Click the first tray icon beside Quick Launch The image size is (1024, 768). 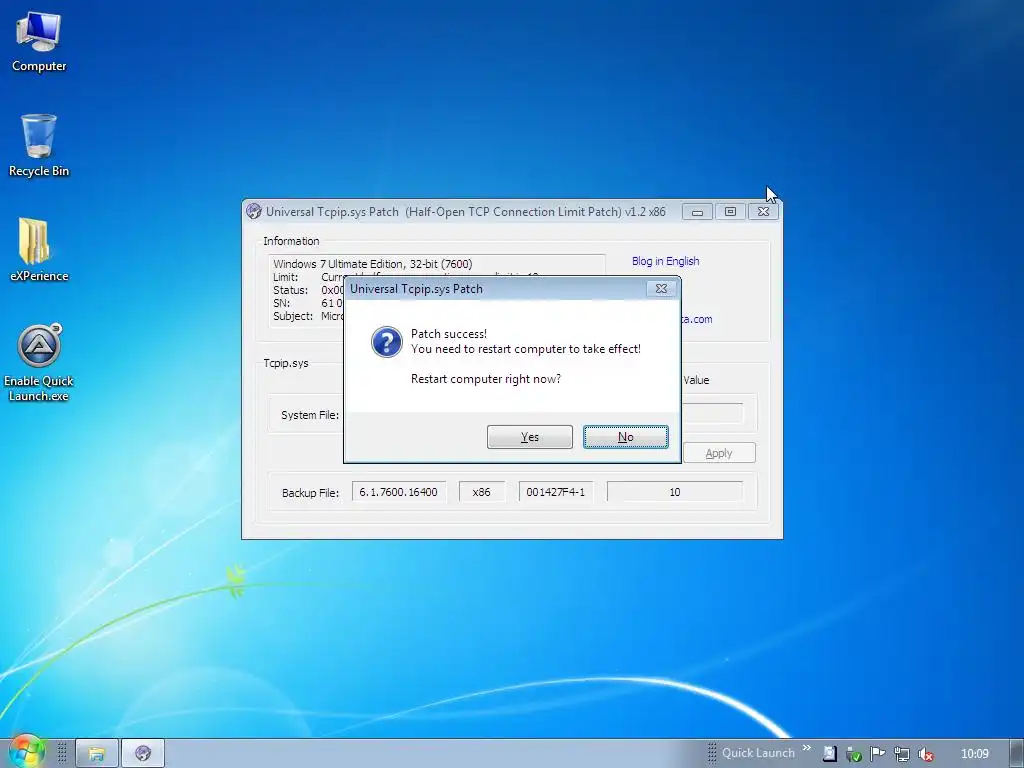(829, 754)
